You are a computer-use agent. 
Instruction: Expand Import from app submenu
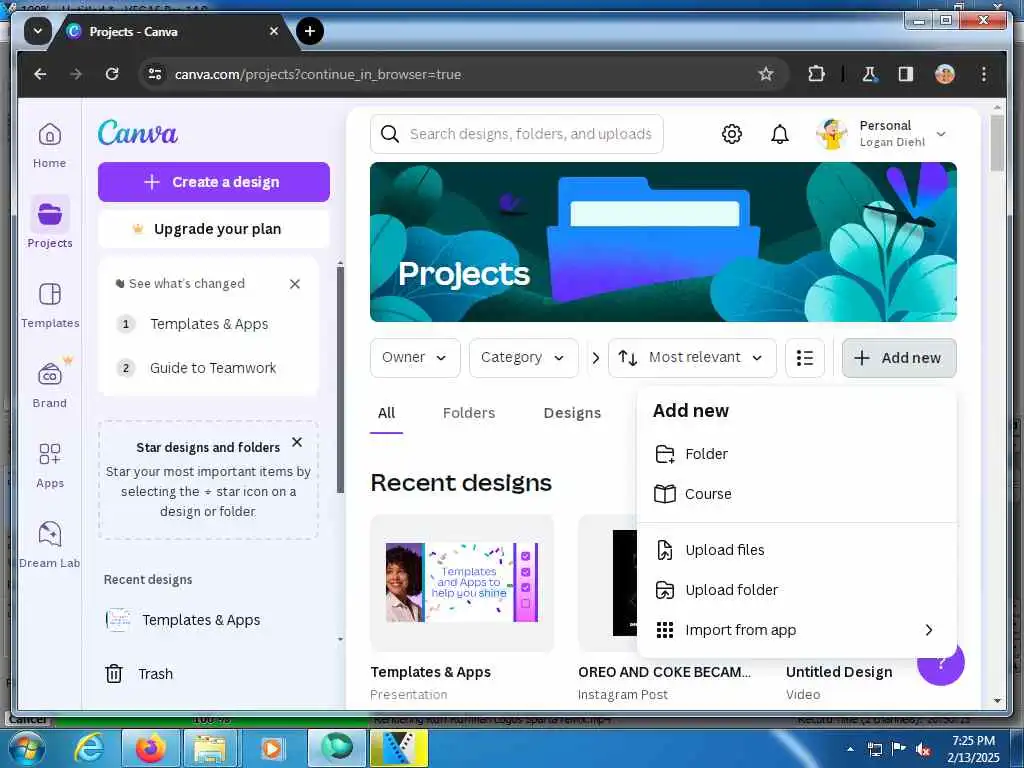796,630
